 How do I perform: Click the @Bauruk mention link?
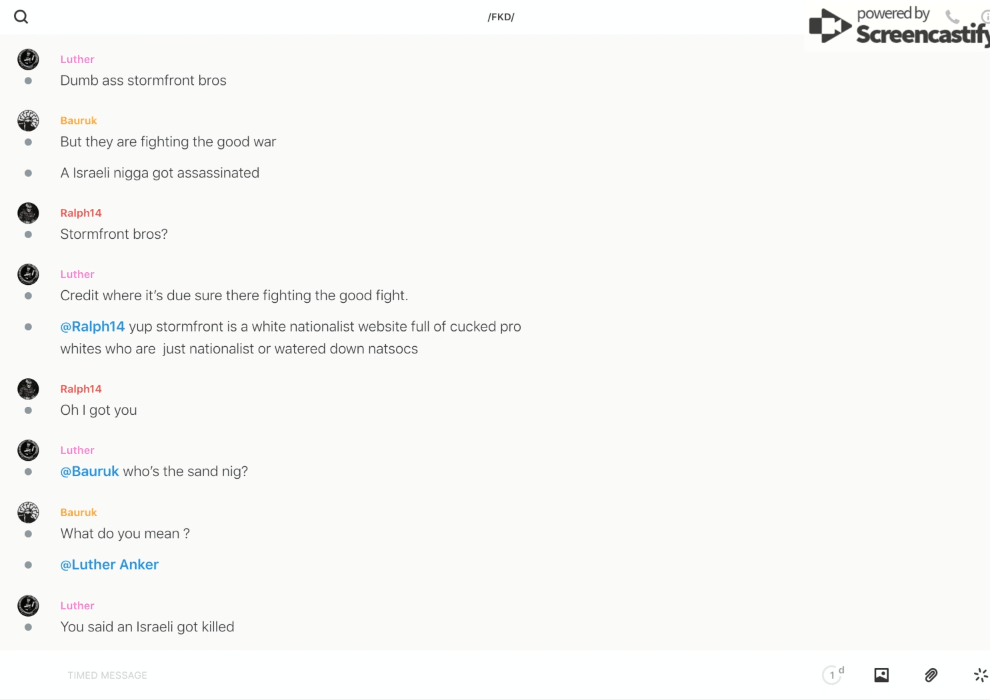point(89,471)
